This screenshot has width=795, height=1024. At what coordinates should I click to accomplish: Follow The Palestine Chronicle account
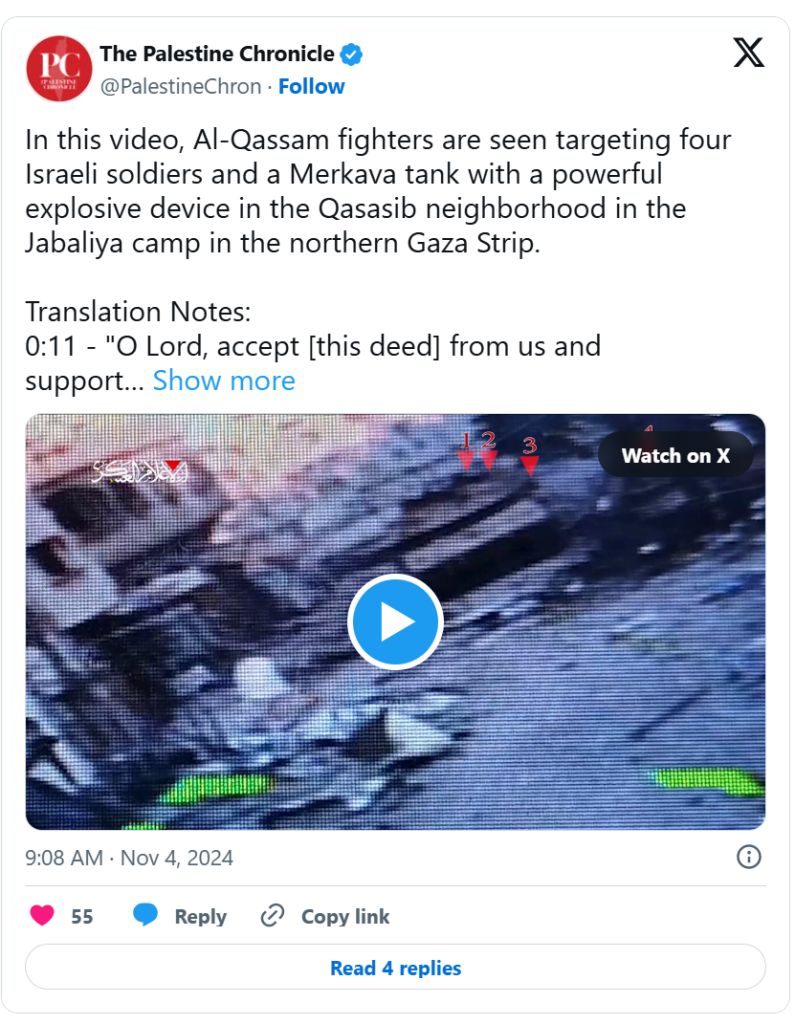pos(312,87)
